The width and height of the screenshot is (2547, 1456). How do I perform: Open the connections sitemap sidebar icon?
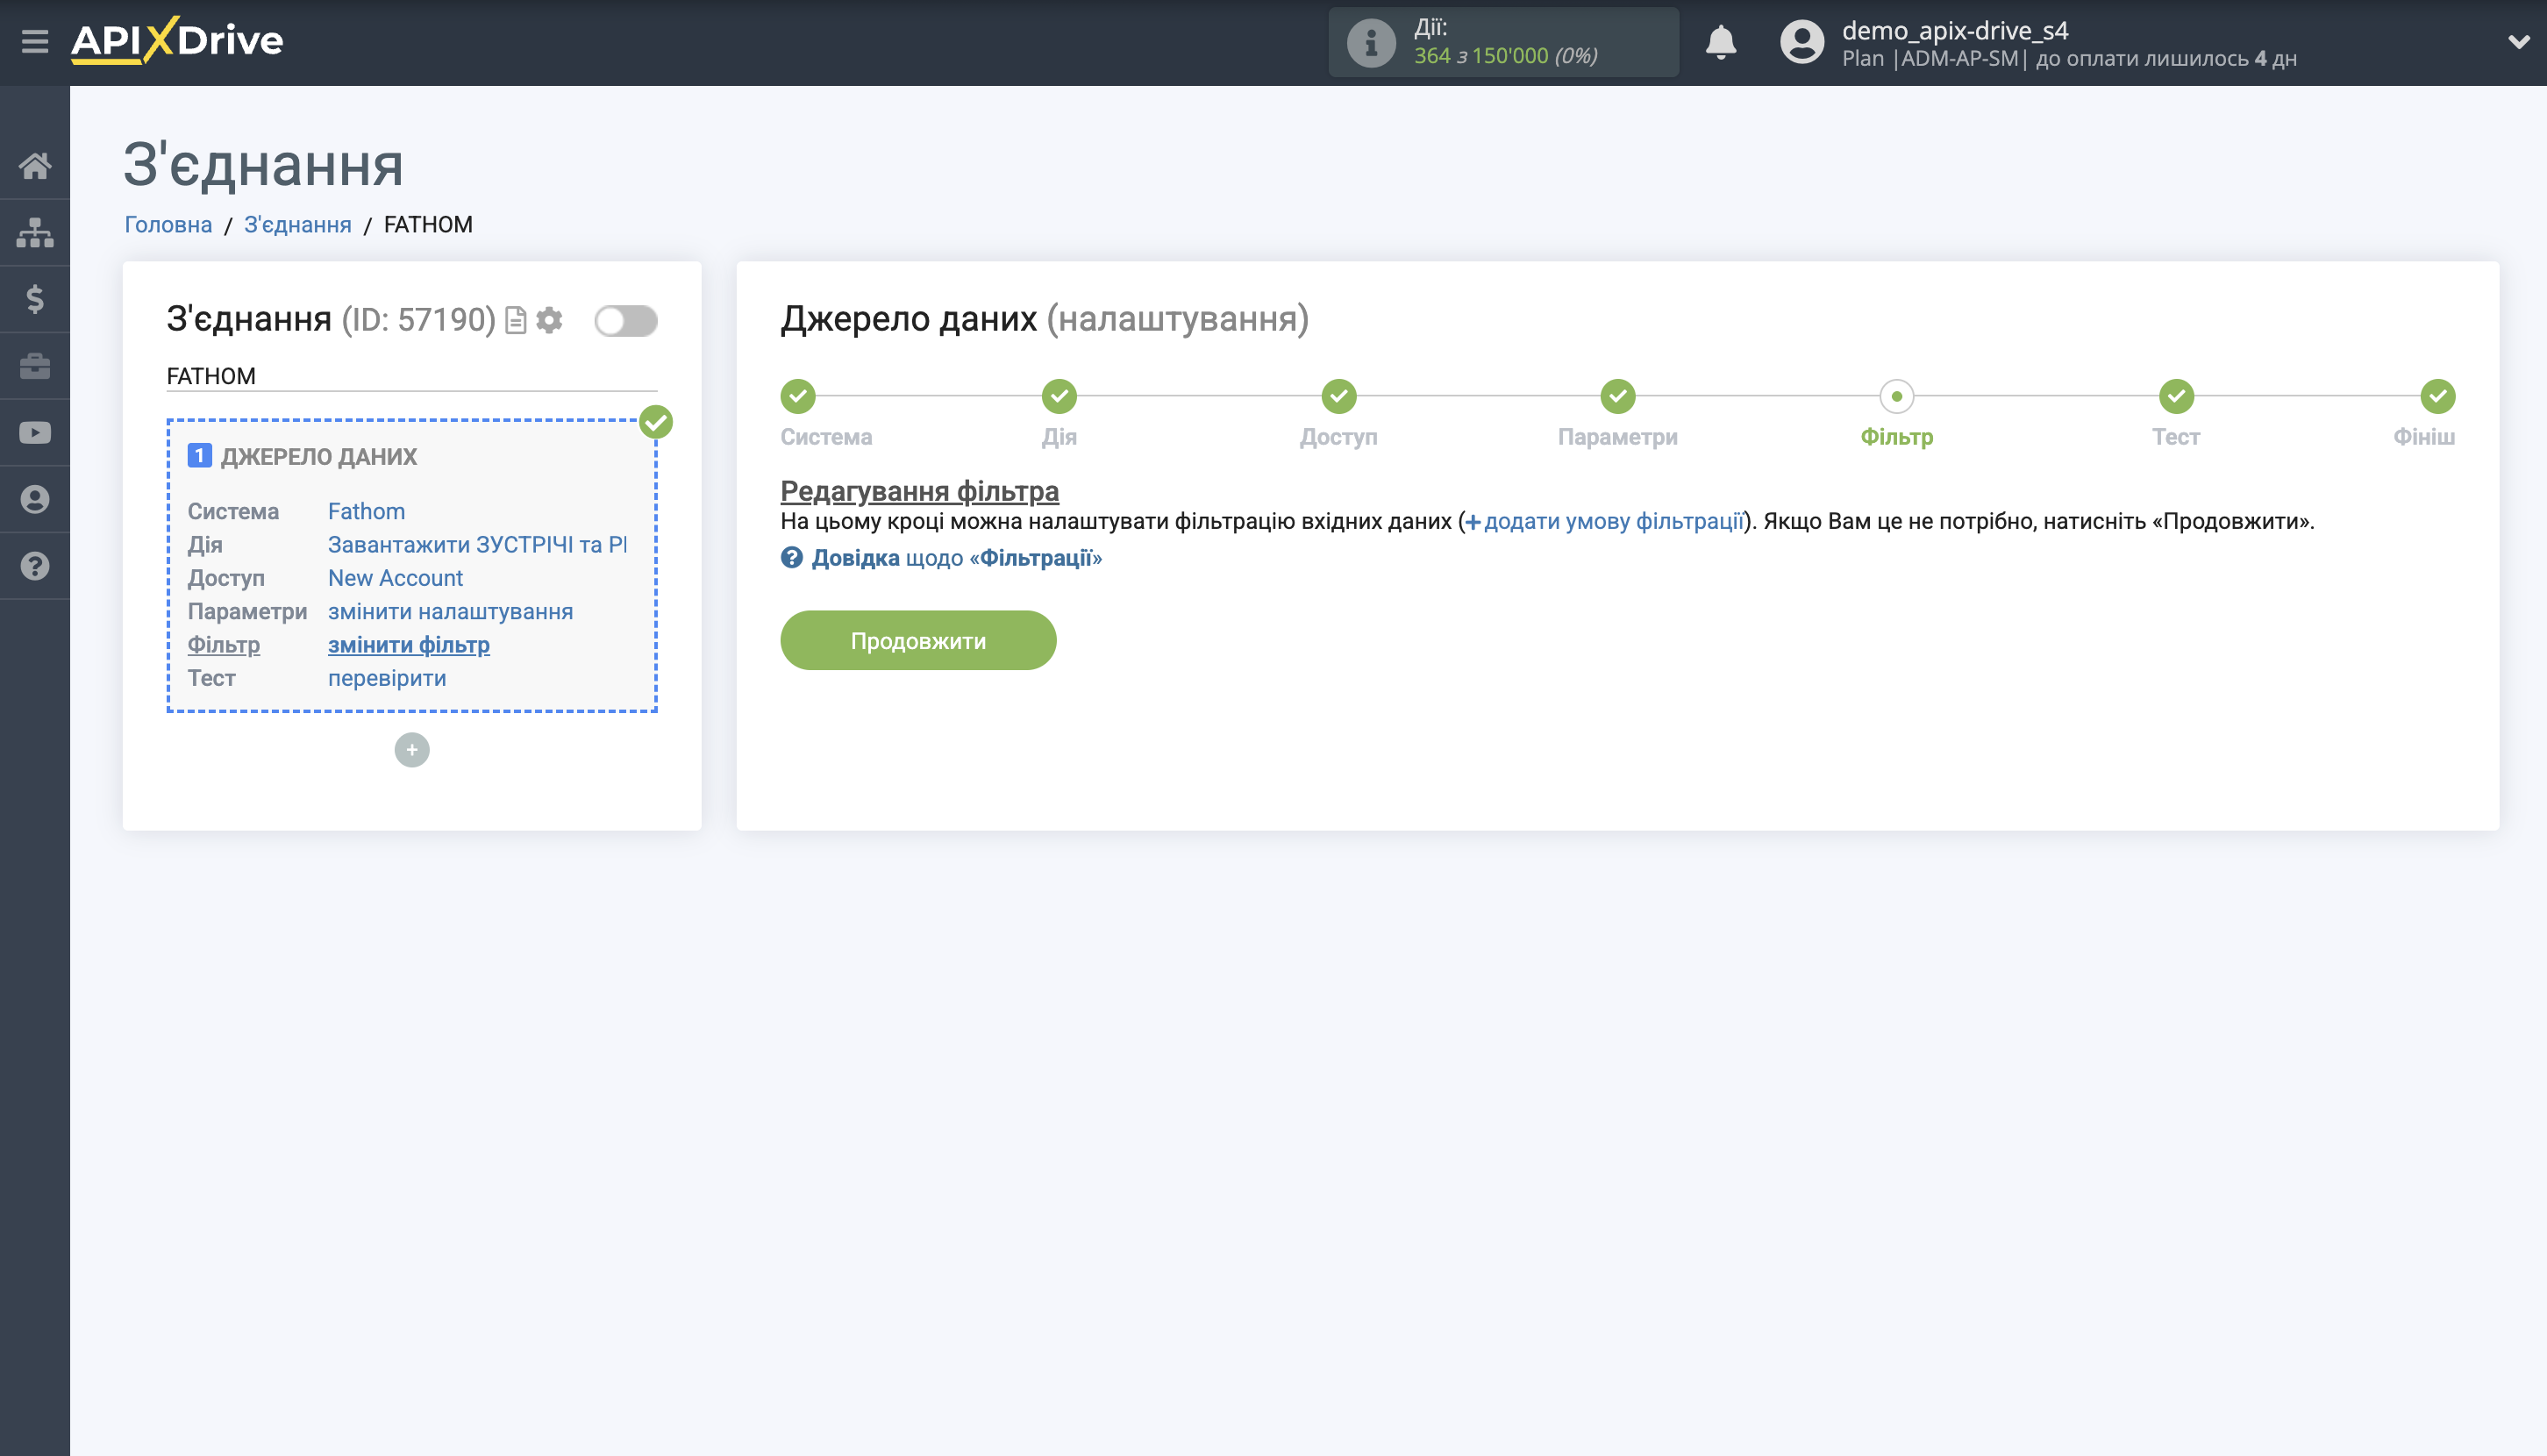(x=35, y=232)
